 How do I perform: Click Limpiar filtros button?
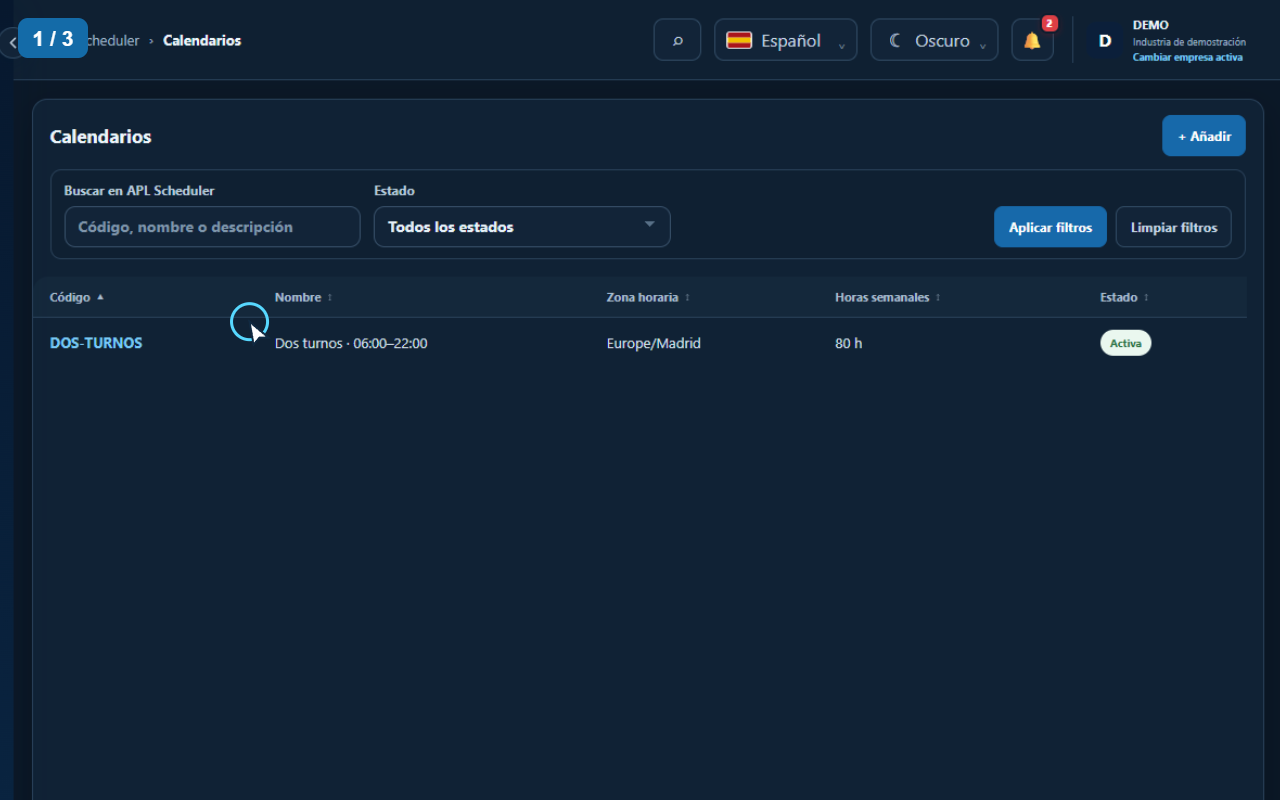point(1174,227)
